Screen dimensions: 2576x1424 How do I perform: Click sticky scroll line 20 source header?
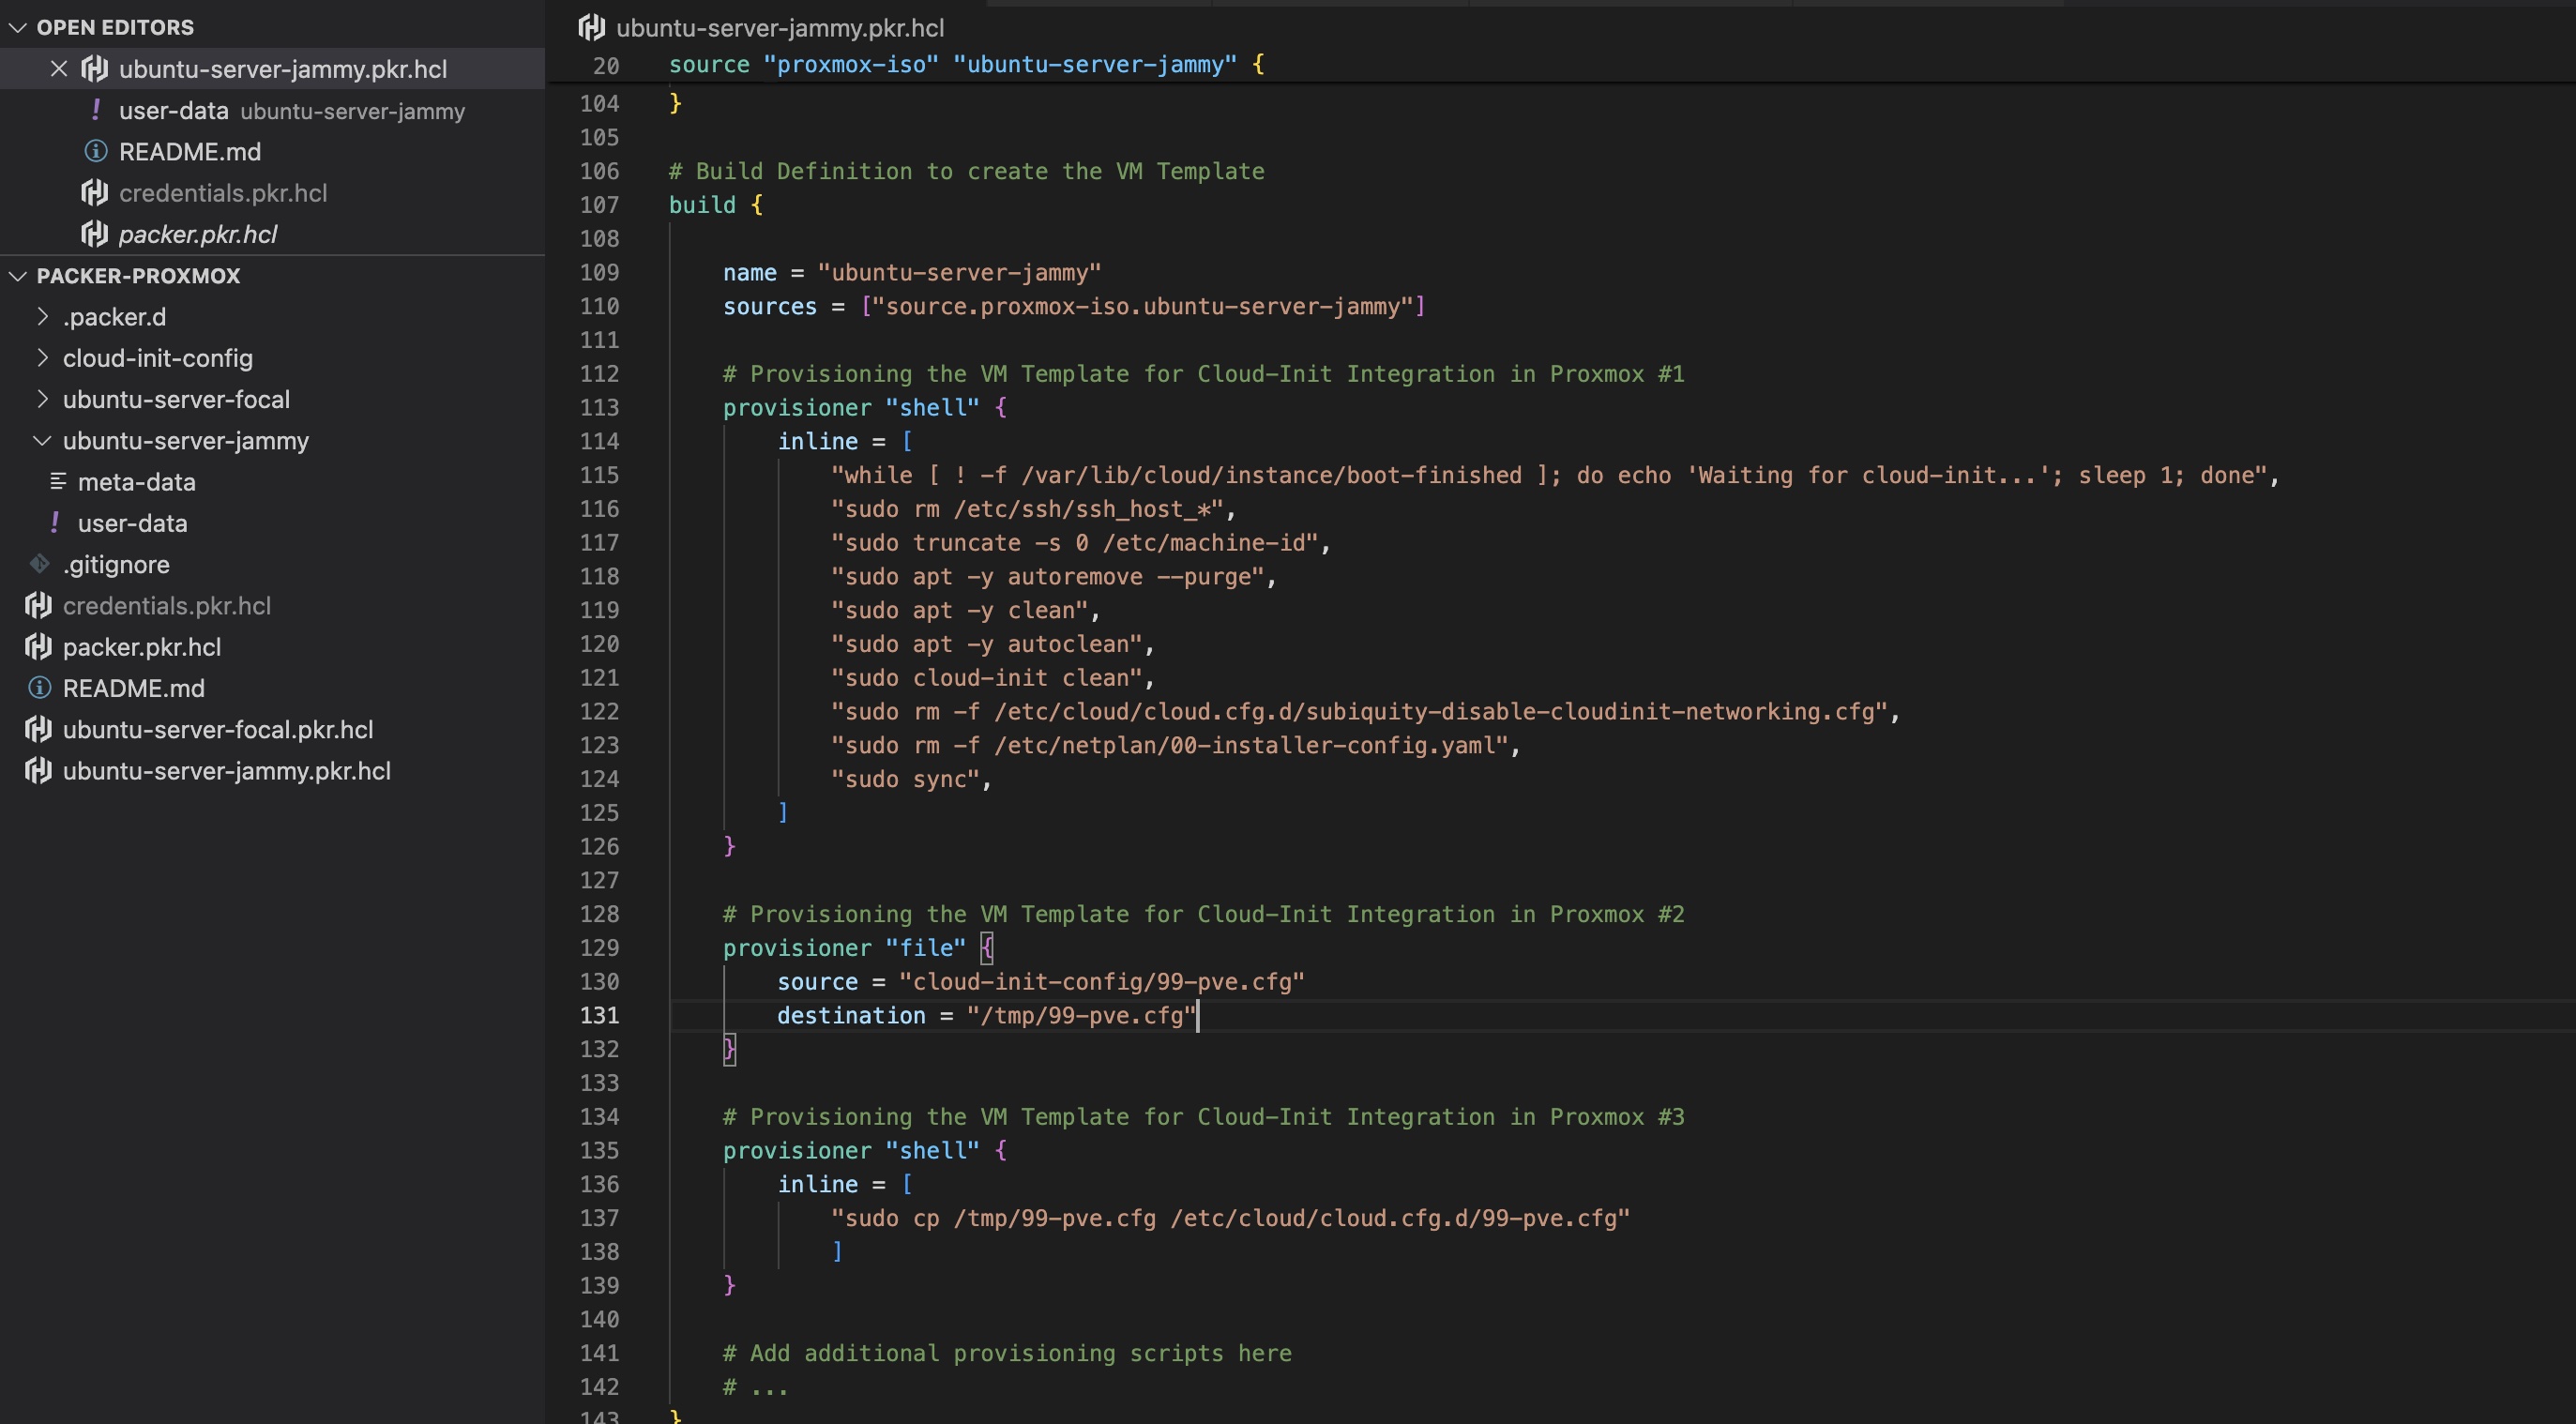(966, 64)
